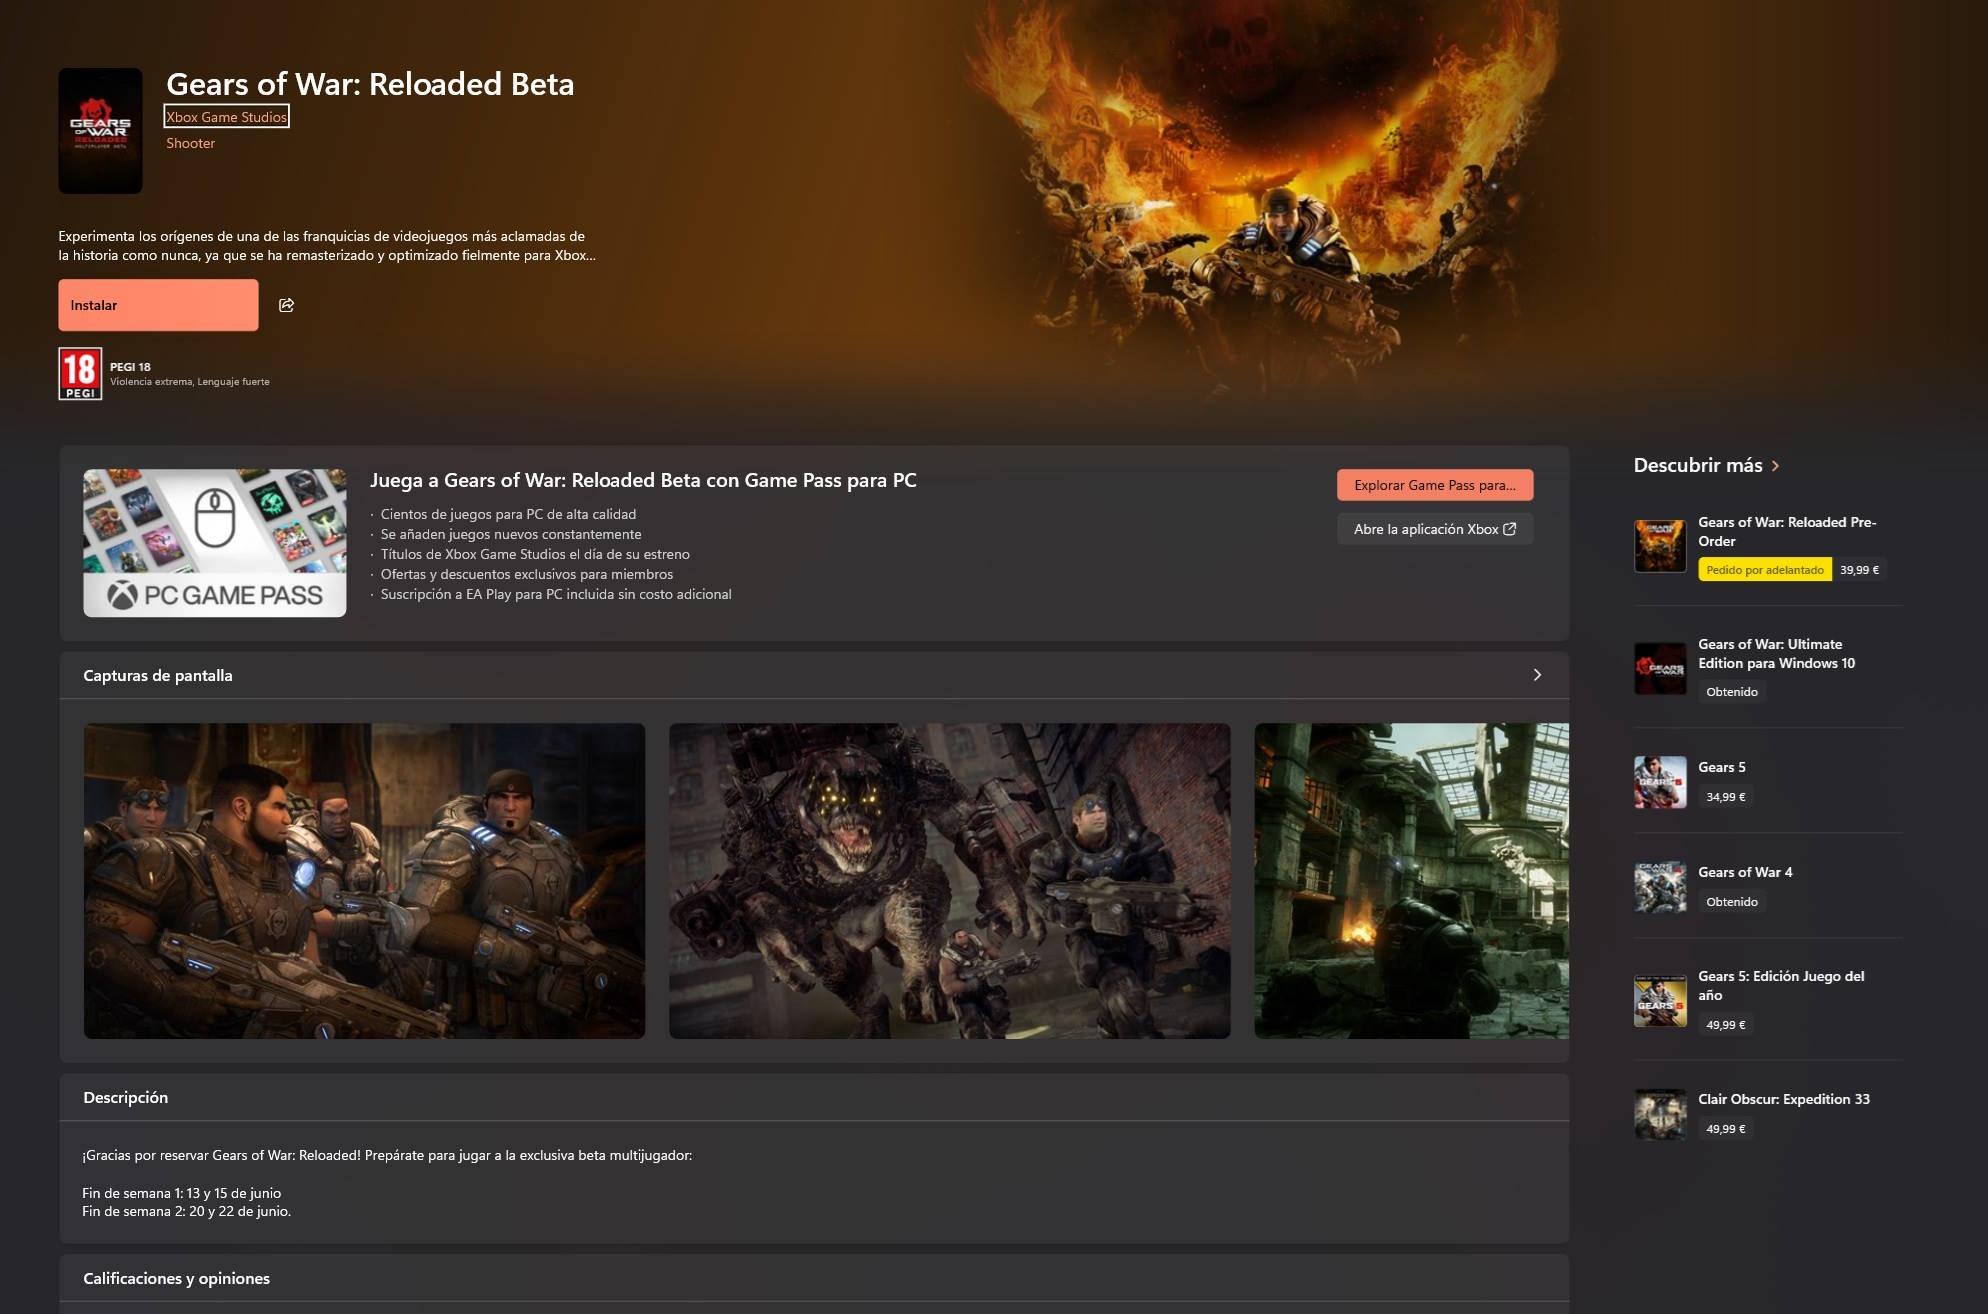Viewport: 1988px width, 1314px height.
Task: Open Gears of War: Reloaded Pre-Order item
Action: click(x=1786, y=531)
